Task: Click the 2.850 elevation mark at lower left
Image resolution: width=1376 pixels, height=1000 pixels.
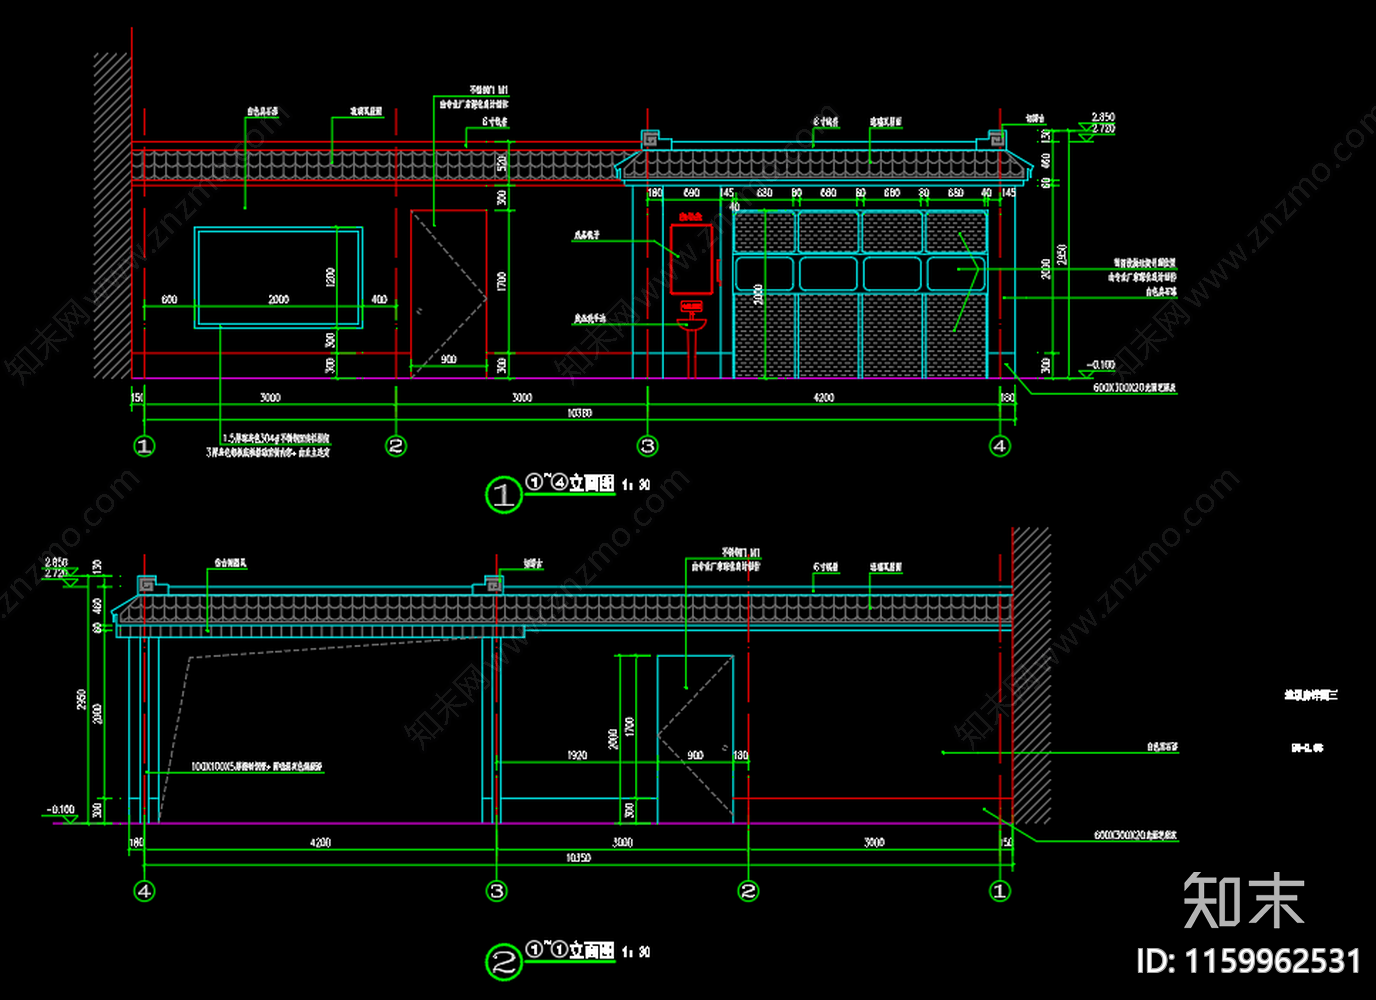Action: point(56,563)
